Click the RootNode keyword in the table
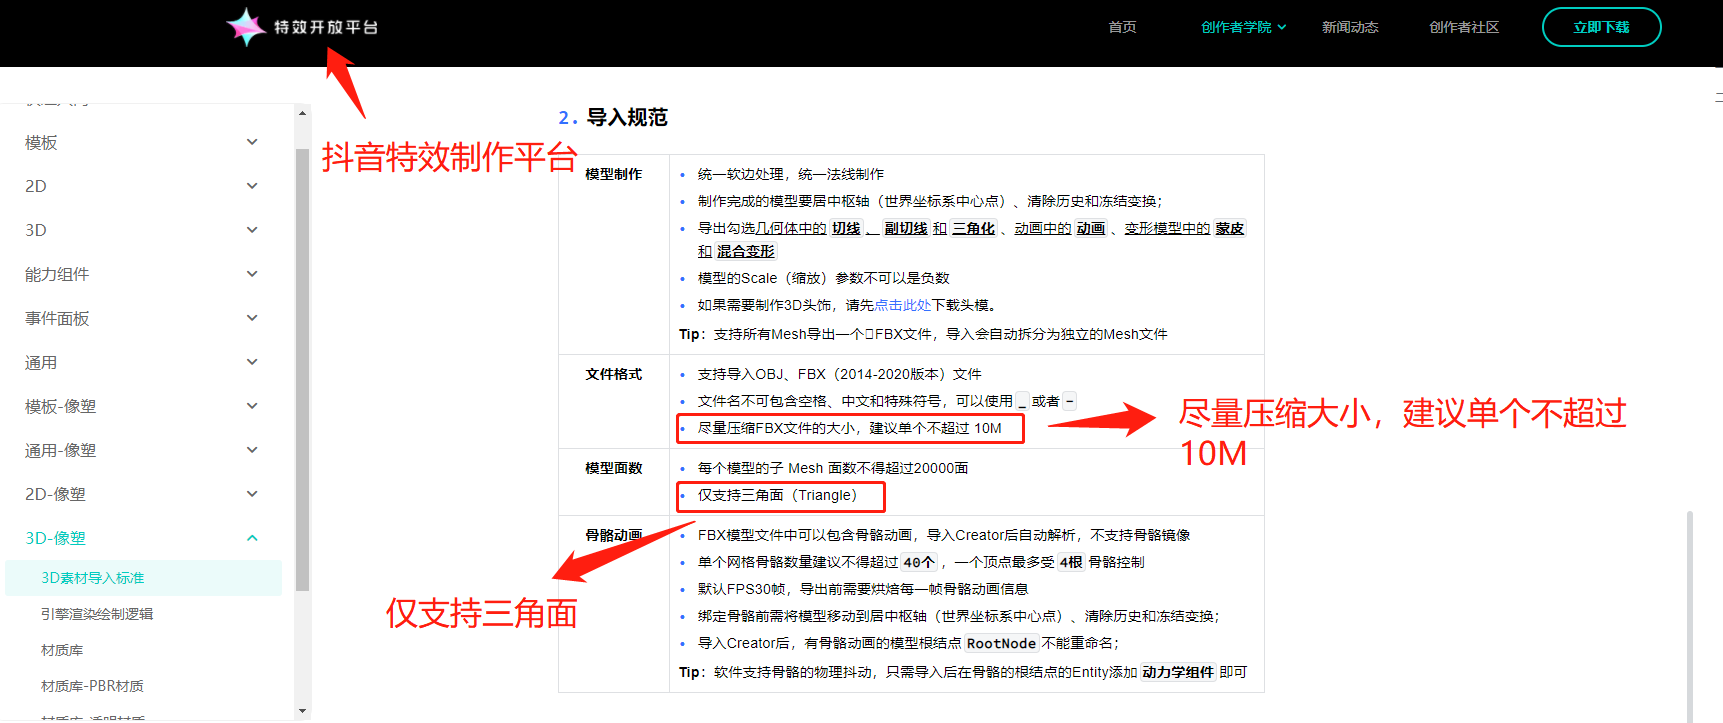 pyautogui.click(x=1001, y=643)
